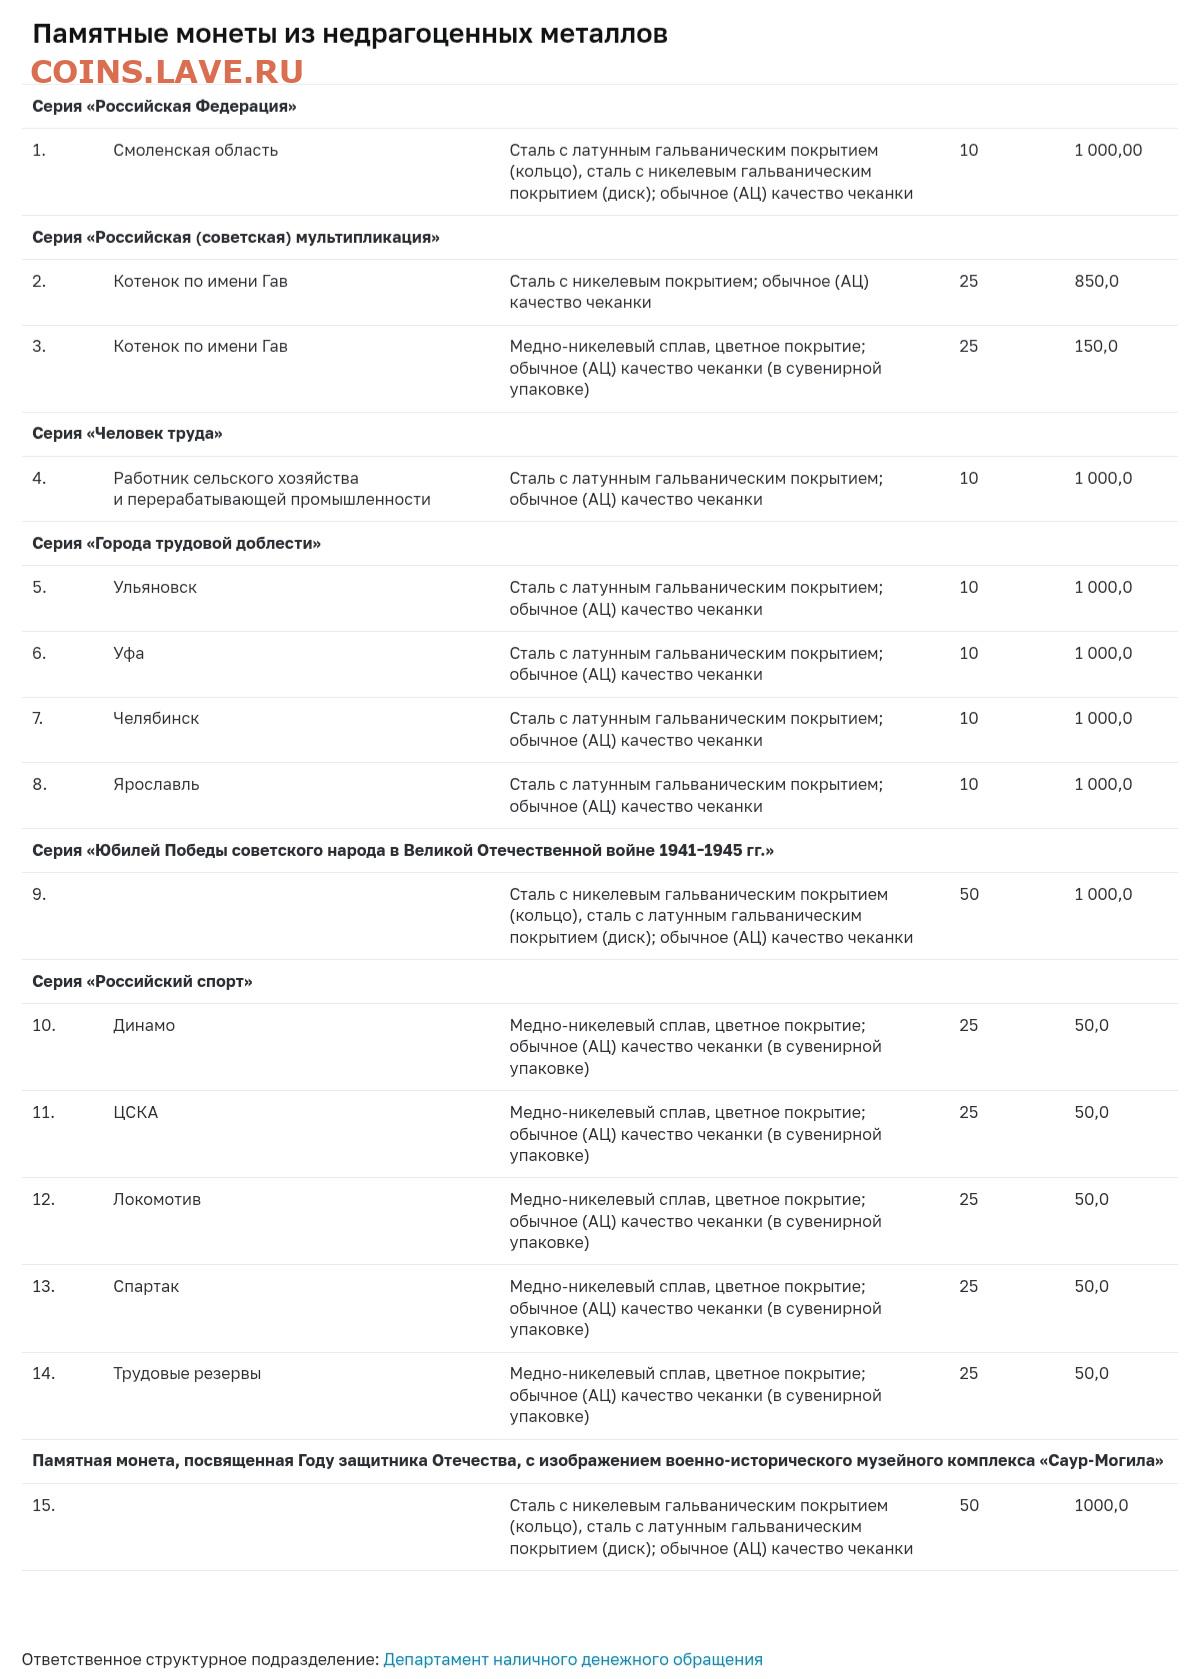Click the Серия «Человек труда» heading
The image size is (1200, 1679).
127,433
